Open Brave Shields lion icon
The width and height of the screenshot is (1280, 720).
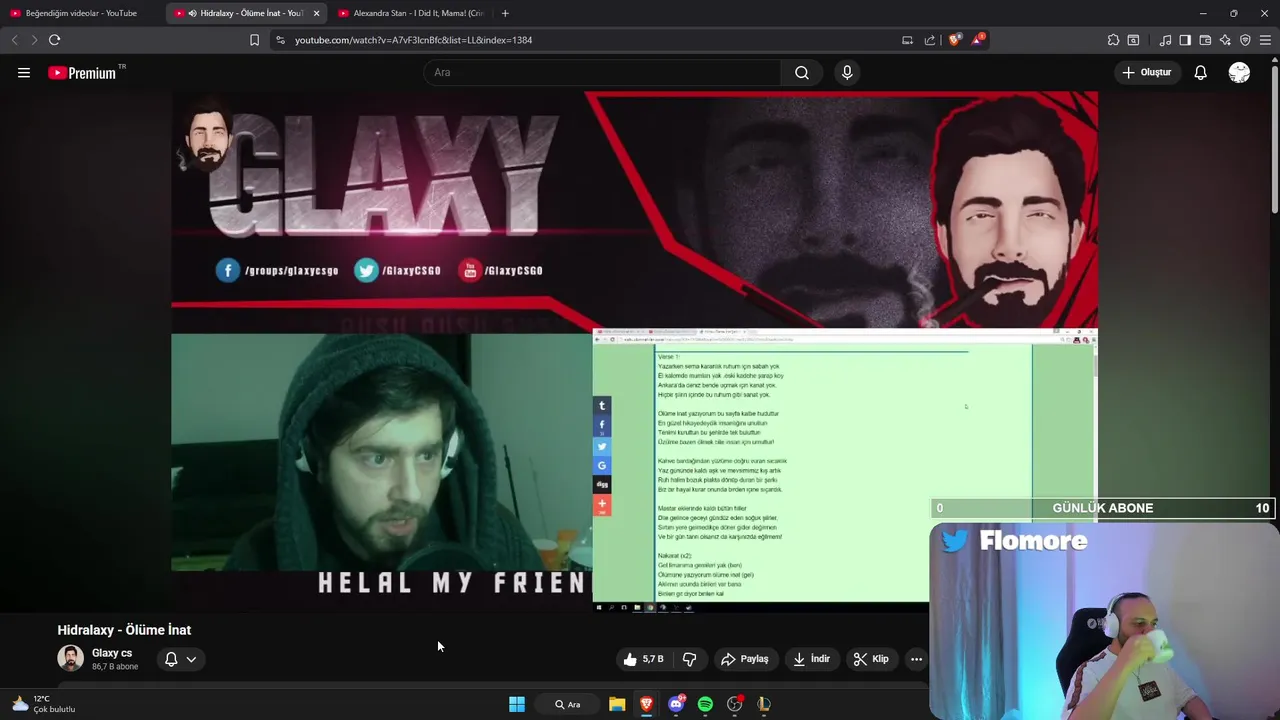coord(955,40)
